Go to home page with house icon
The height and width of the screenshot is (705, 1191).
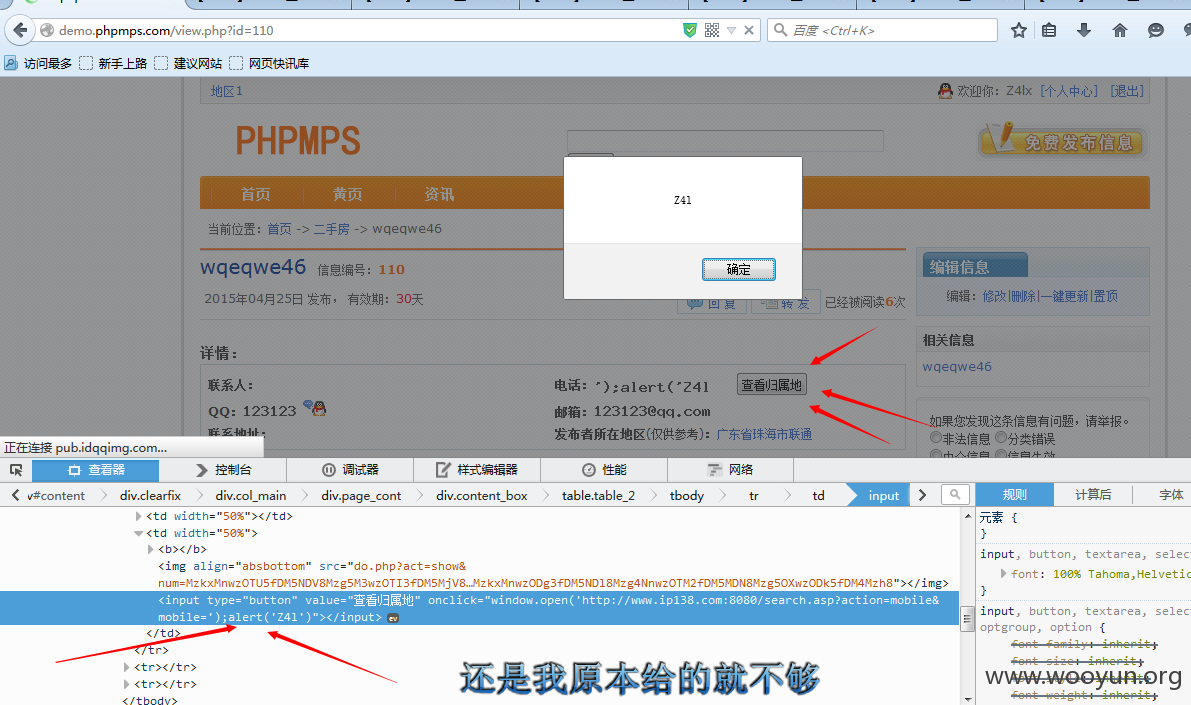click(x=1120, y=30)
